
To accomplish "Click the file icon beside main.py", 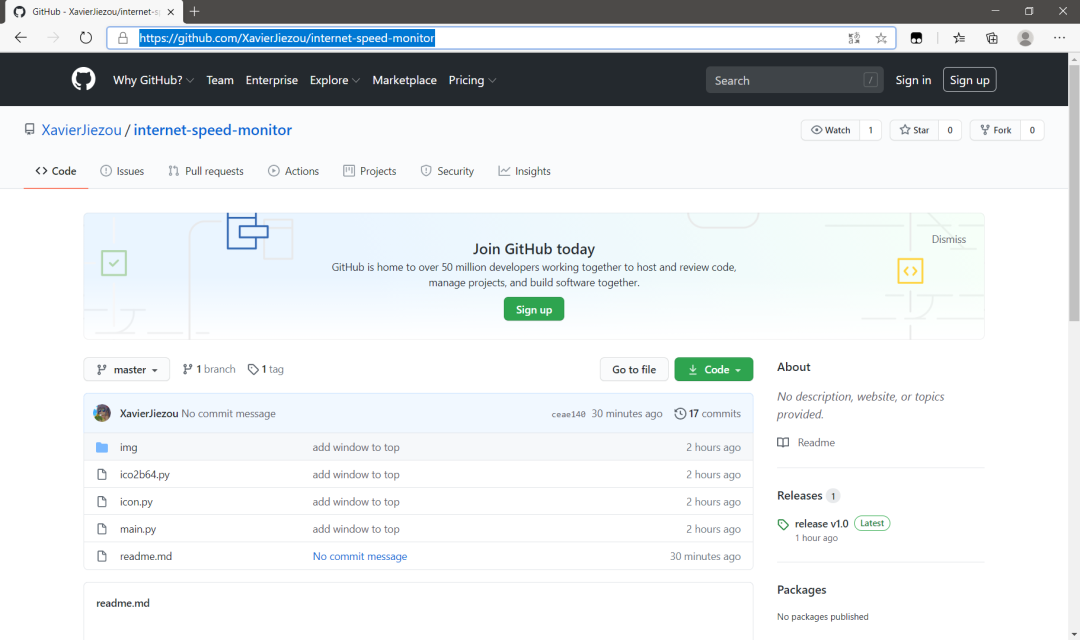I will point(102,529).
